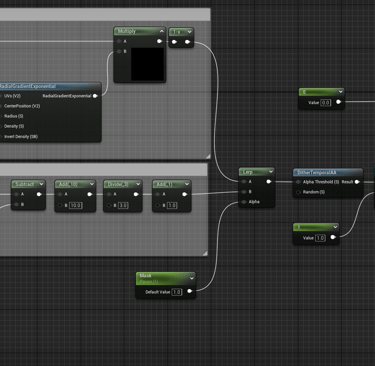Click the 1-x node's output pin
Viewport: 375px width, 366px height.
187,42
